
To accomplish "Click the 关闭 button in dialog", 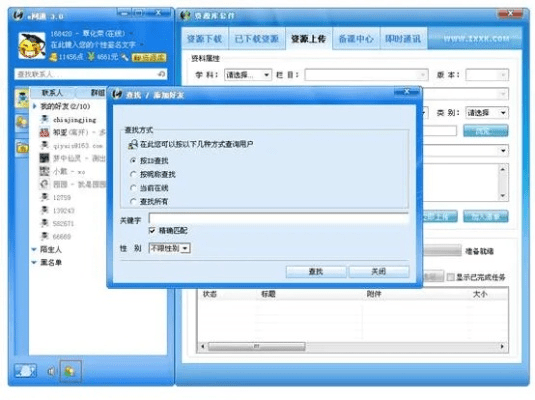I will (x=379, y=272).
